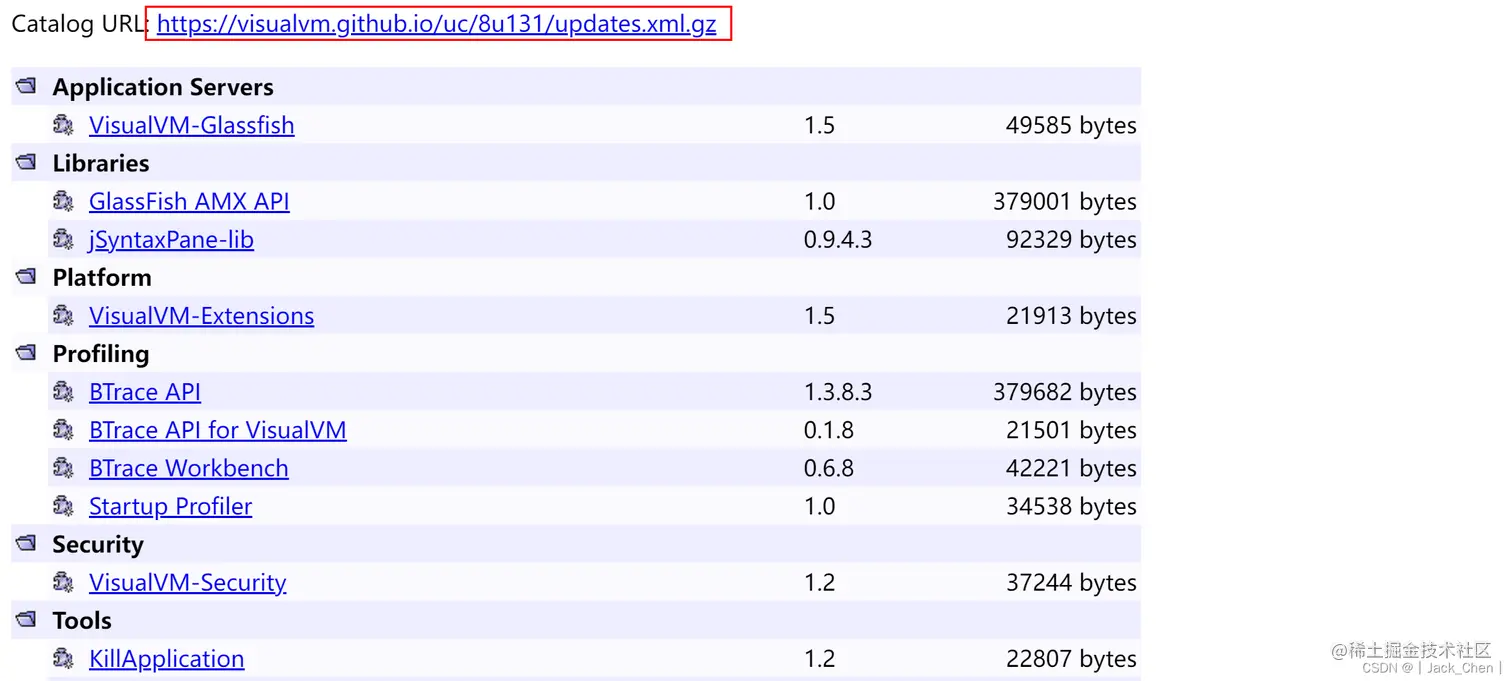Click the plugin icon beside VisualVM-Extensions

63,315
